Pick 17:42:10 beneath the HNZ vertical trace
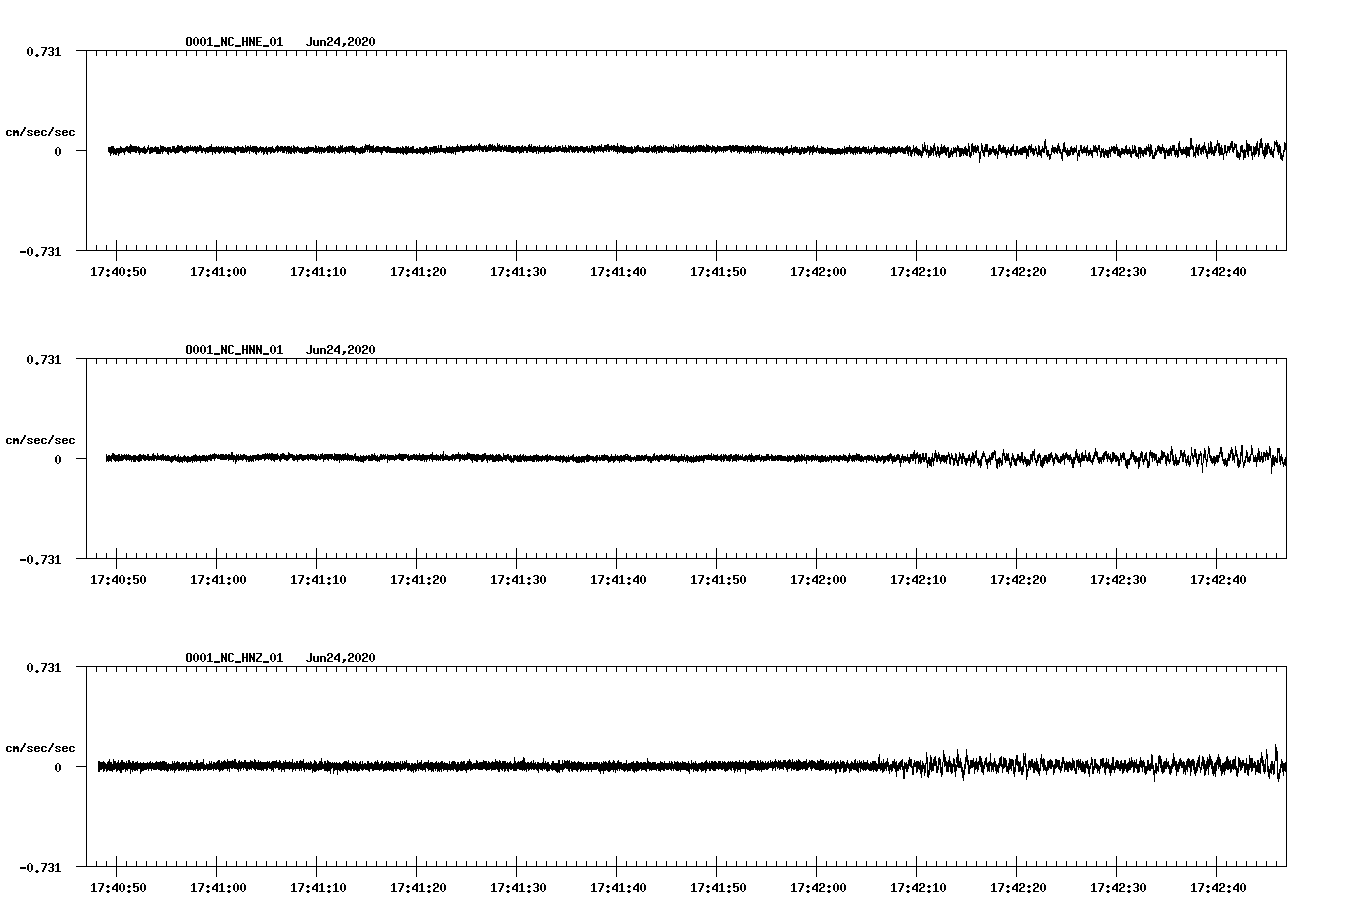The width and height of the screenshot is (1358, 924). (x=918, y=887)
